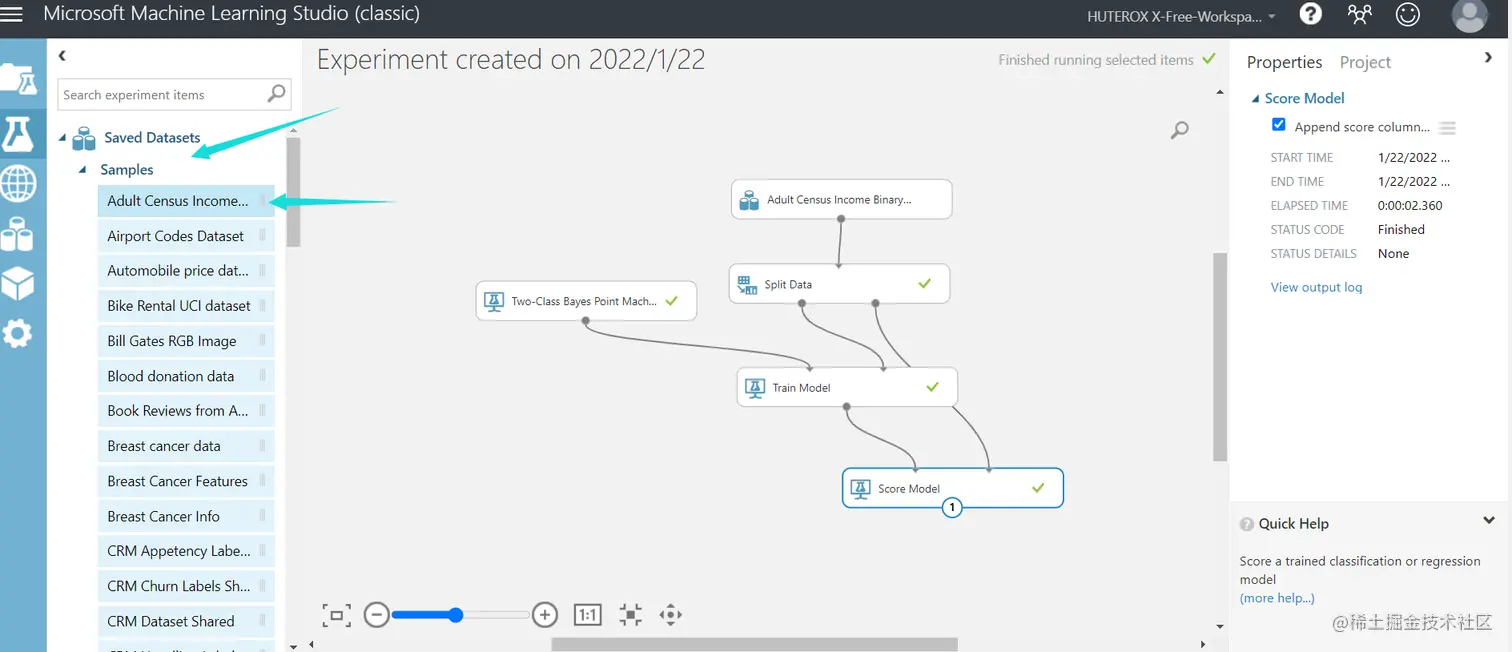The width and height of the screenshot is (1512, 652).
Task: Click the Two-Class Bayes Point Machine icon
Action: 494,301
